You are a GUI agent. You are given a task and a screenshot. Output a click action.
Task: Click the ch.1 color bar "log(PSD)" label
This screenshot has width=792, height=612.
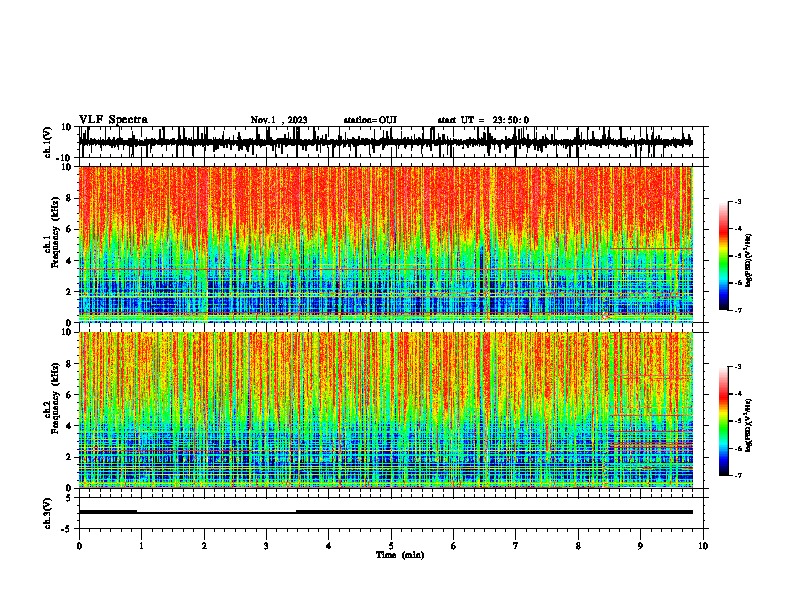748,261
